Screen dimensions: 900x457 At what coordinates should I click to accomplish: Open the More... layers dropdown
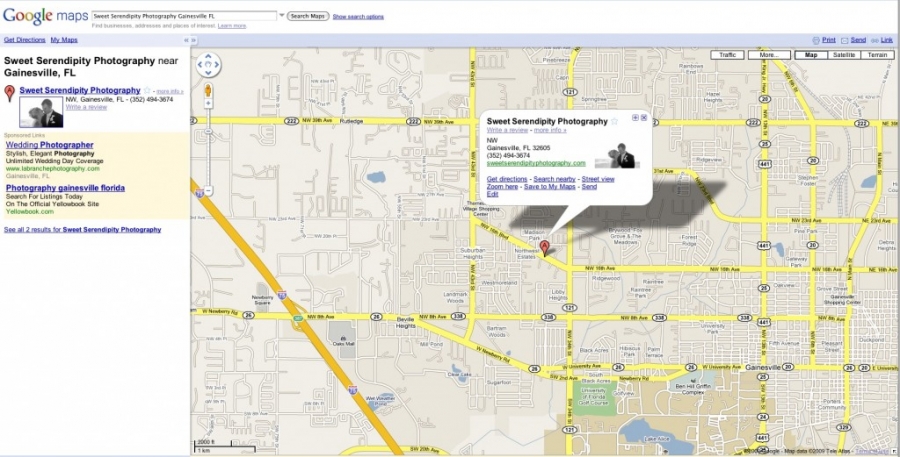click(x=769, y=55)
